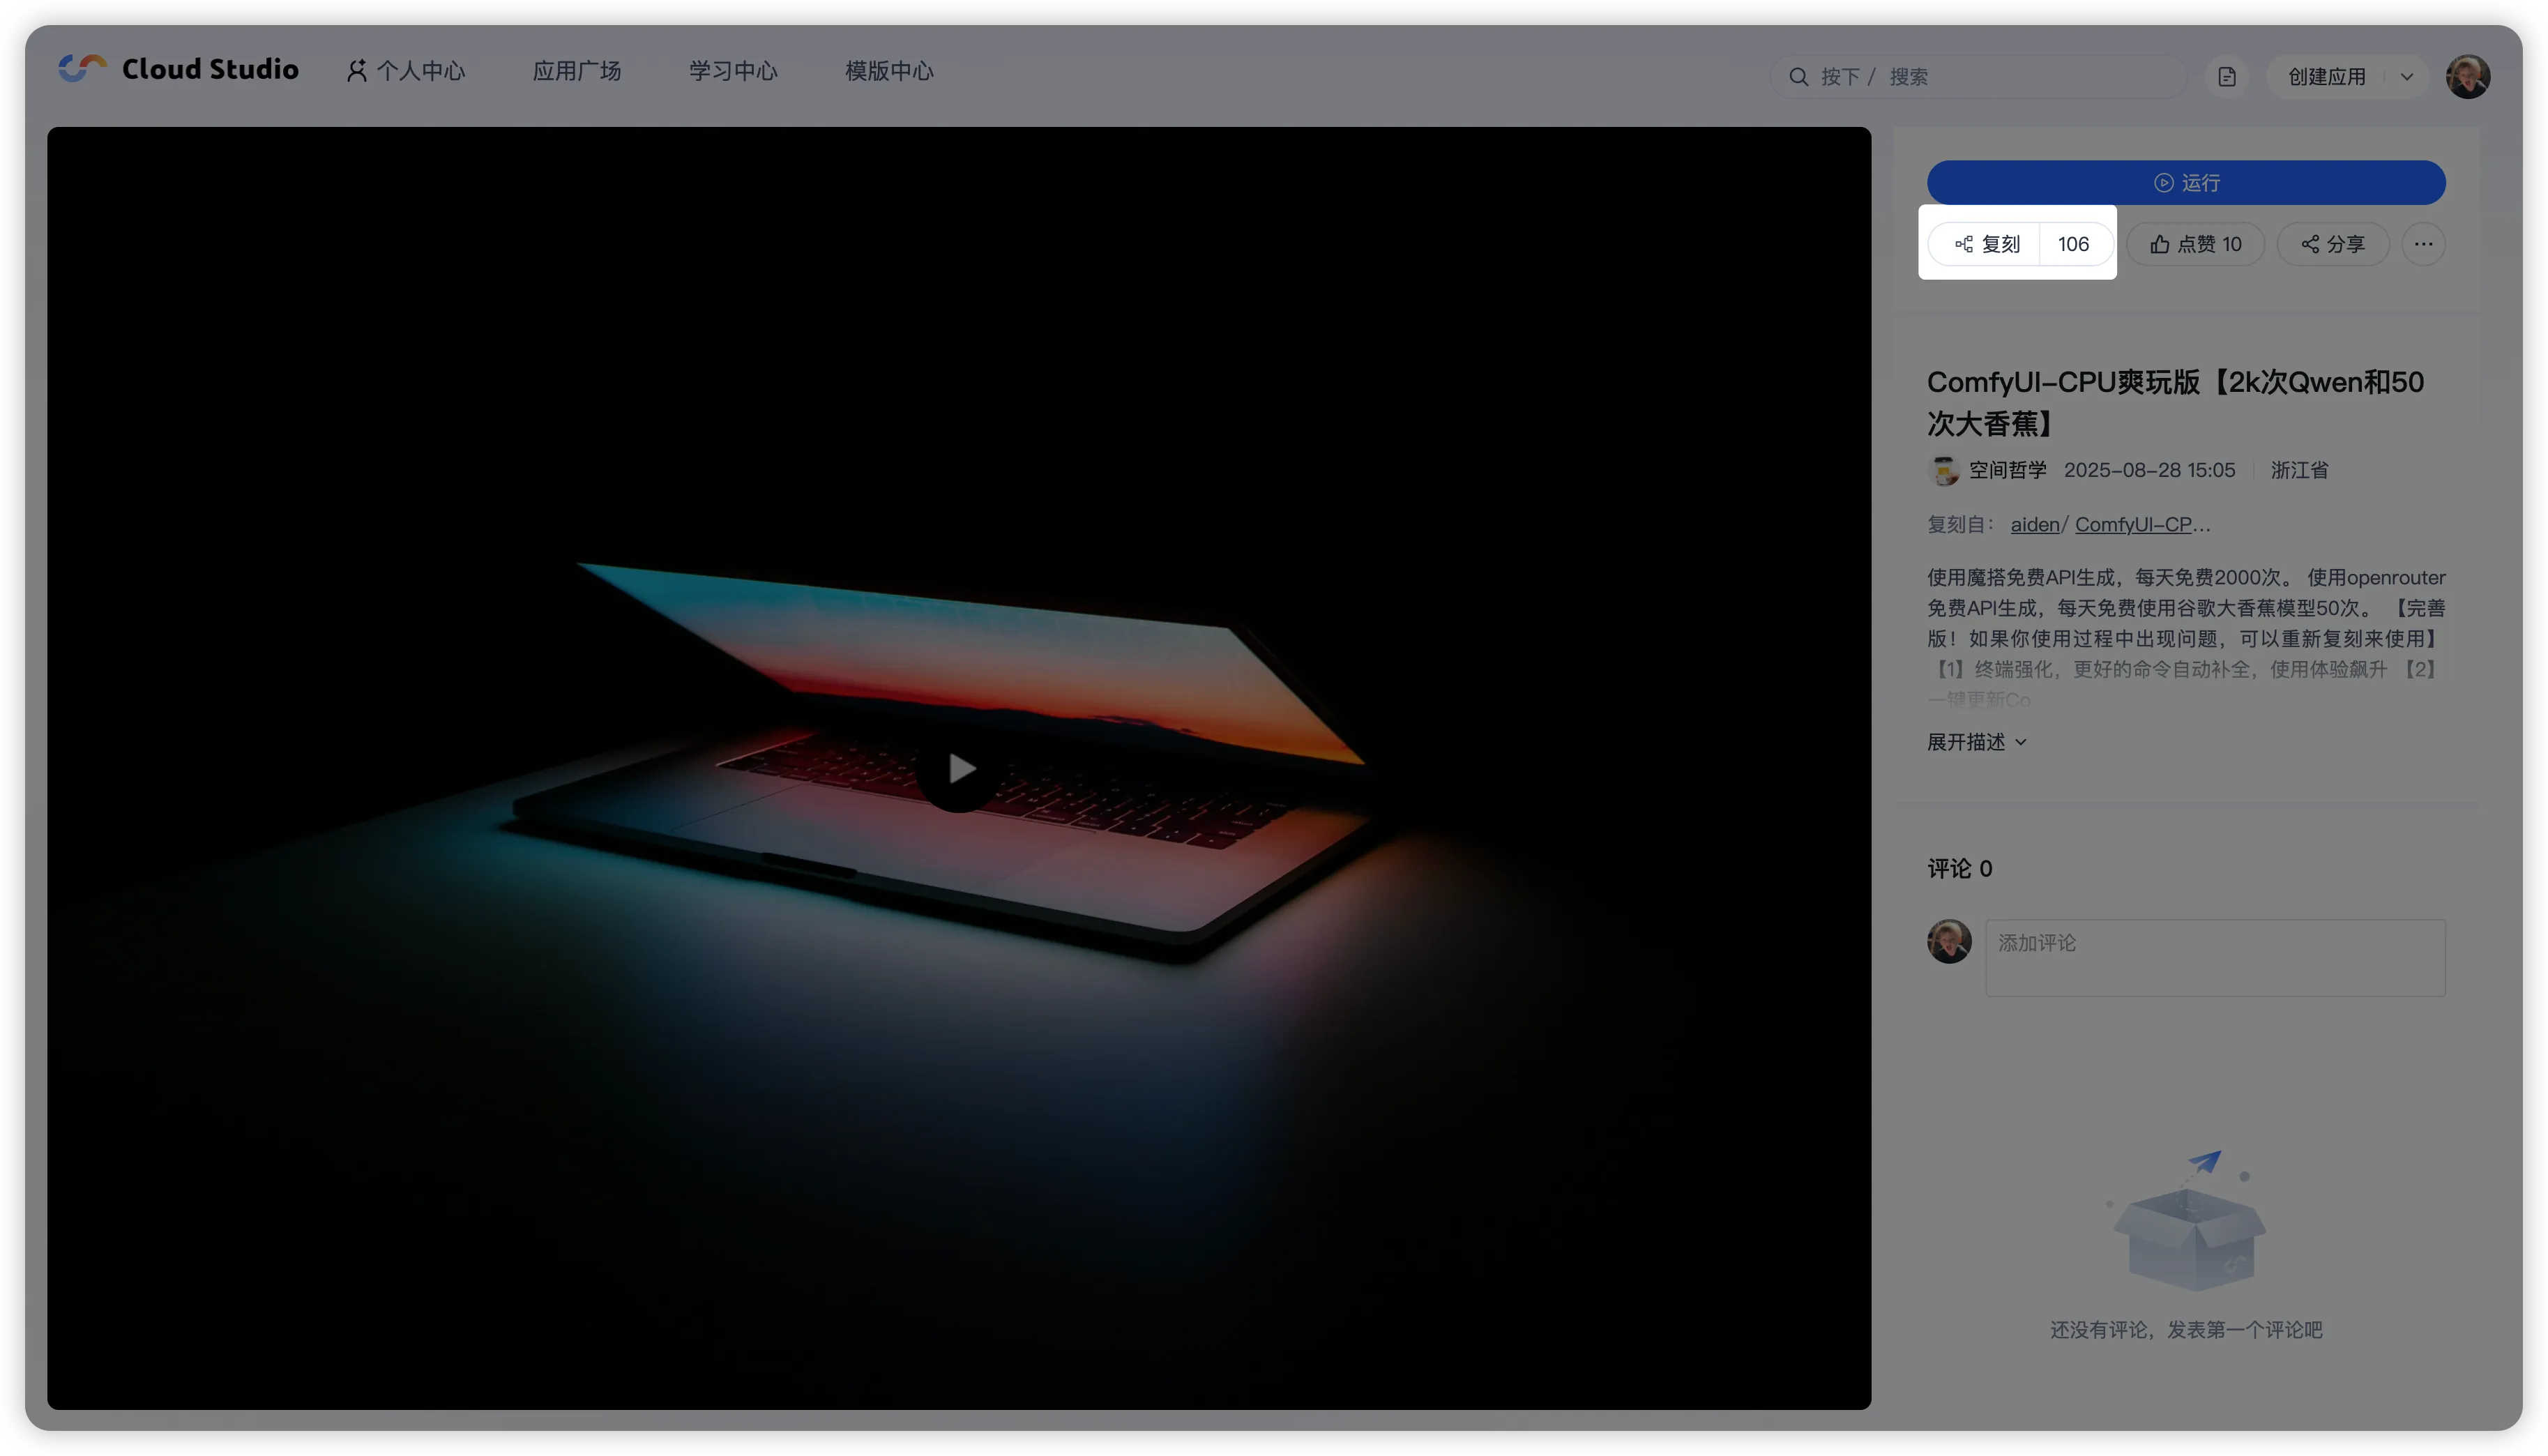Click the 复刻 fork button
This screenshot has width=2548, height=1456.
pyautogui.click(x=1986, y=244)
